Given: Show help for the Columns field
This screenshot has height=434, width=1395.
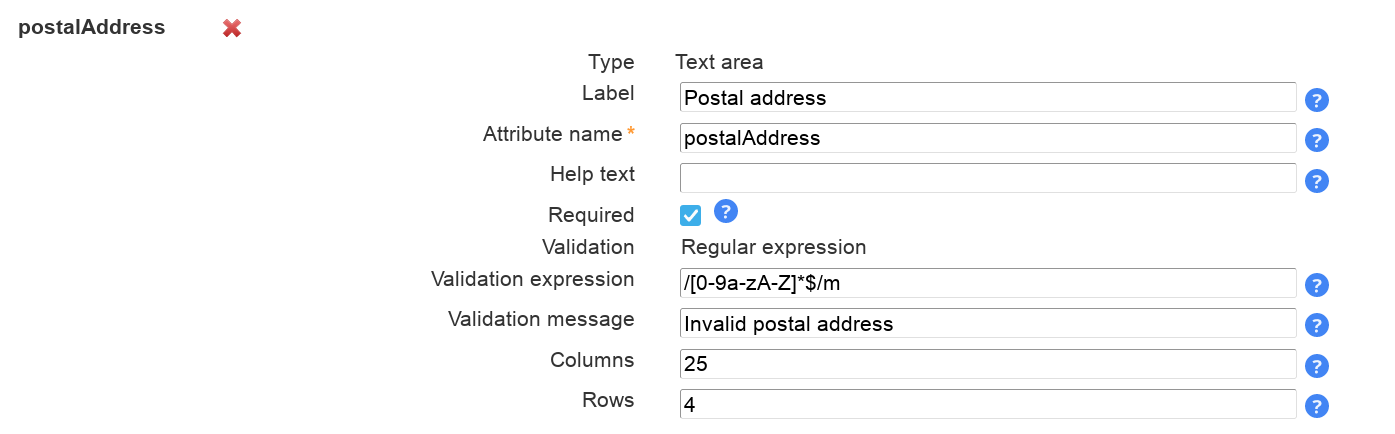Looking at the screenshot, I should tap(1317, 366).
